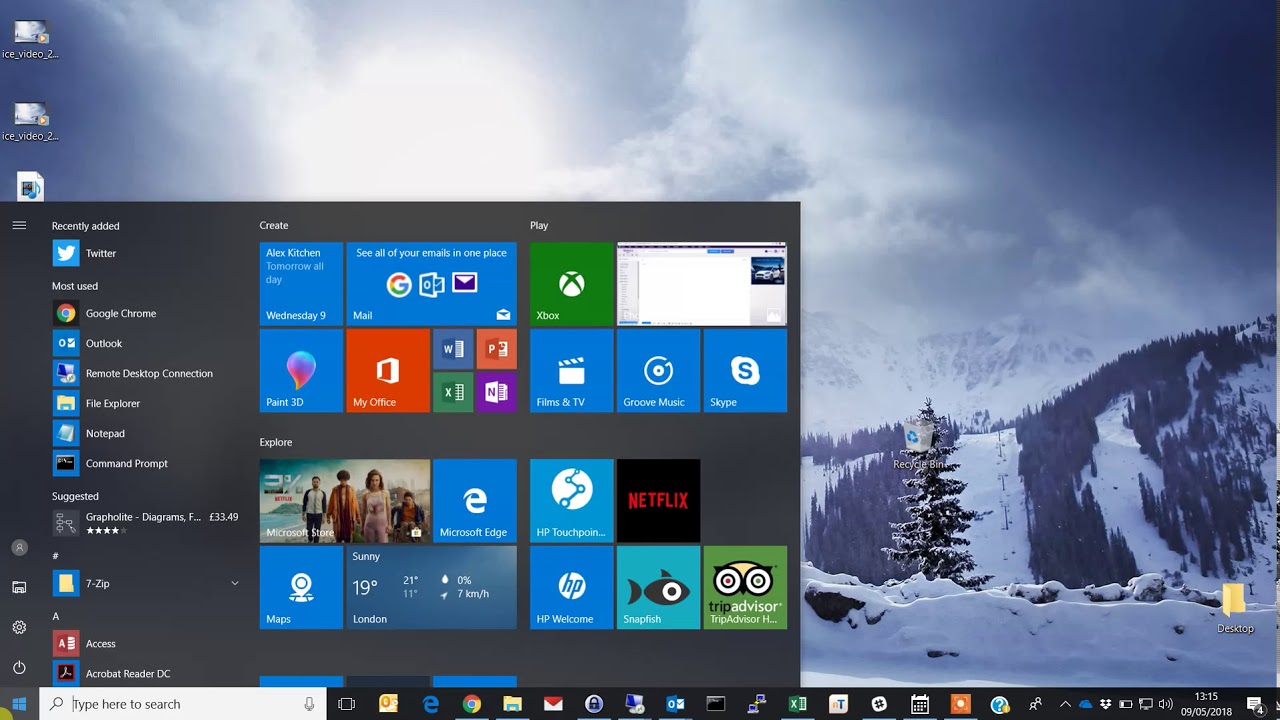Open Twitter from the Recently added list
Image resolution: width=1280 pixels, height=720 pixels.
point(145,253)
